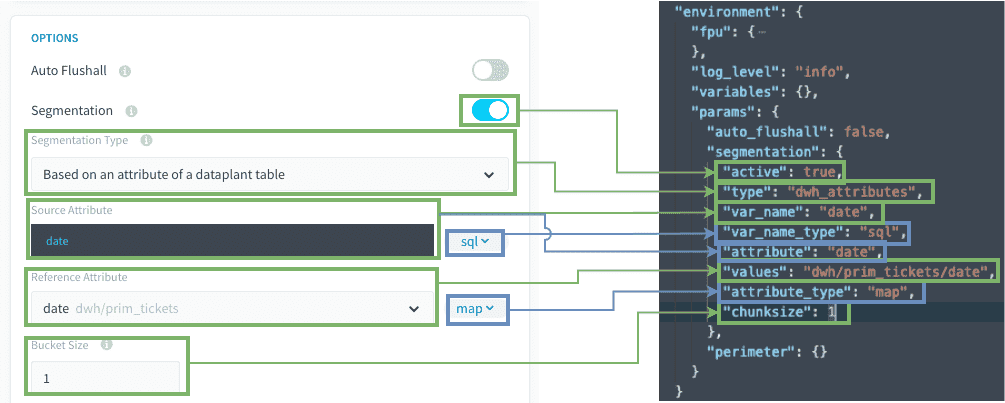Click the Bucket Size info icon

pos(107,345)
